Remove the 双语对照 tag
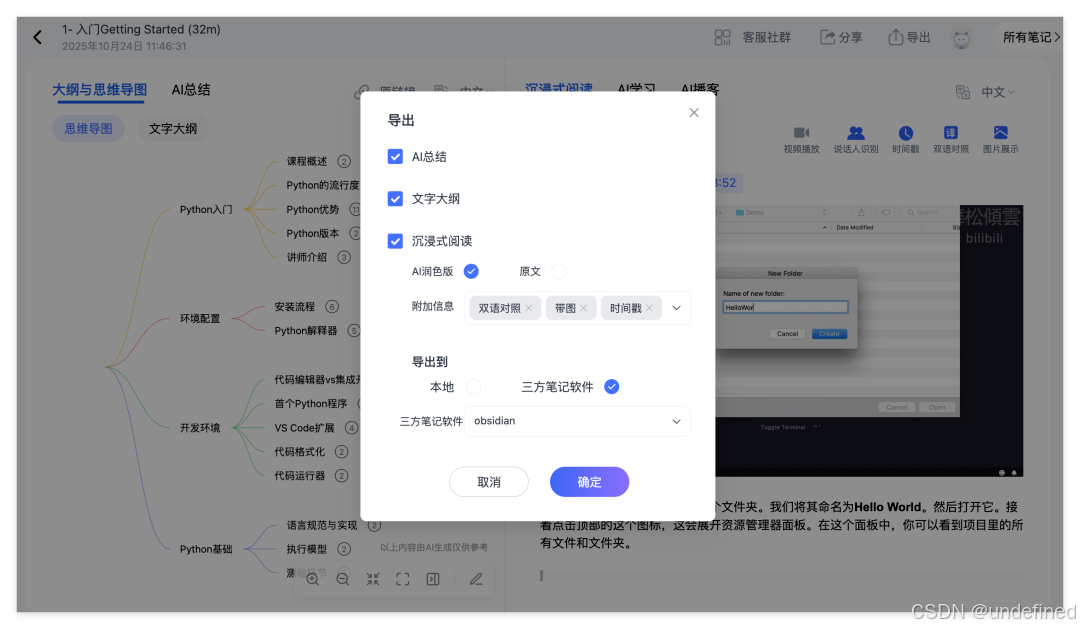This screenshot has width=1080, height=629. pyautogui.click(x=528, y=308)
